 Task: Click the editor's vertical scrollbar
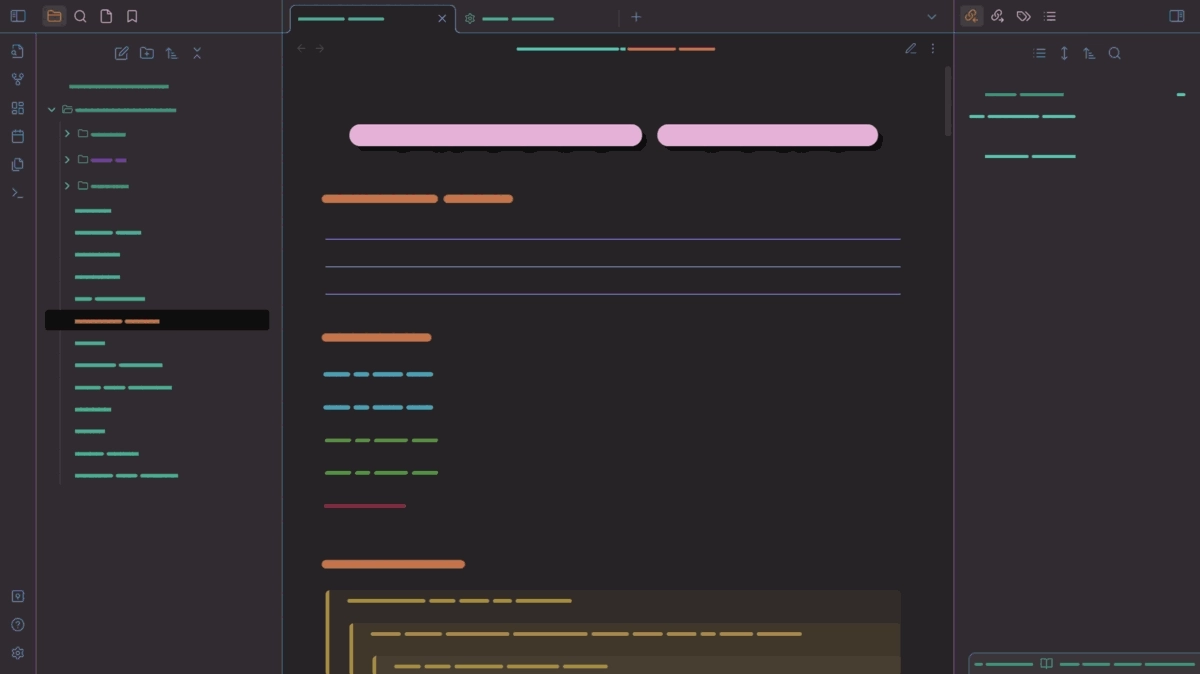[948, 100]
